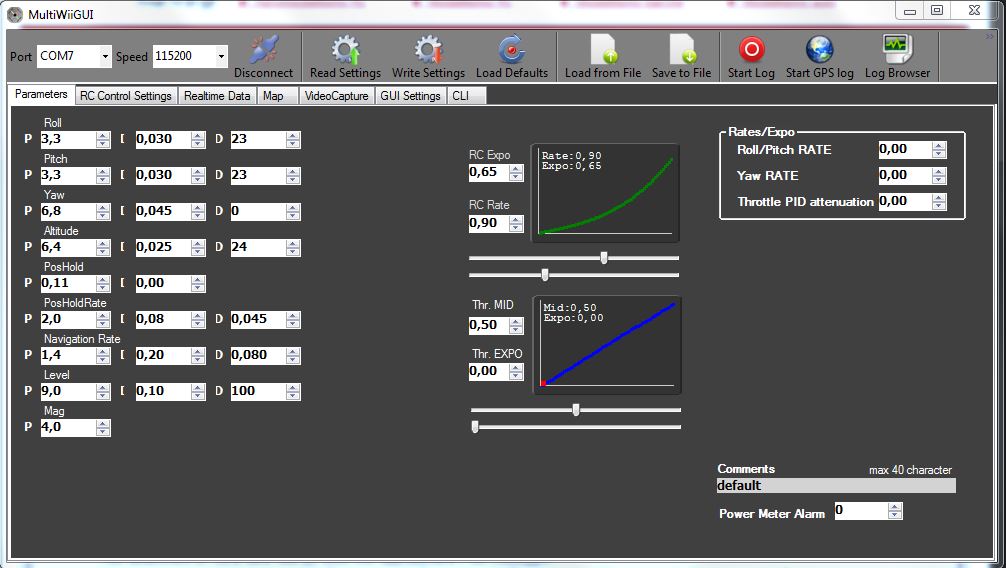Click the Thr. MID slider handle

pyautogui.click(x=576, y=409)
